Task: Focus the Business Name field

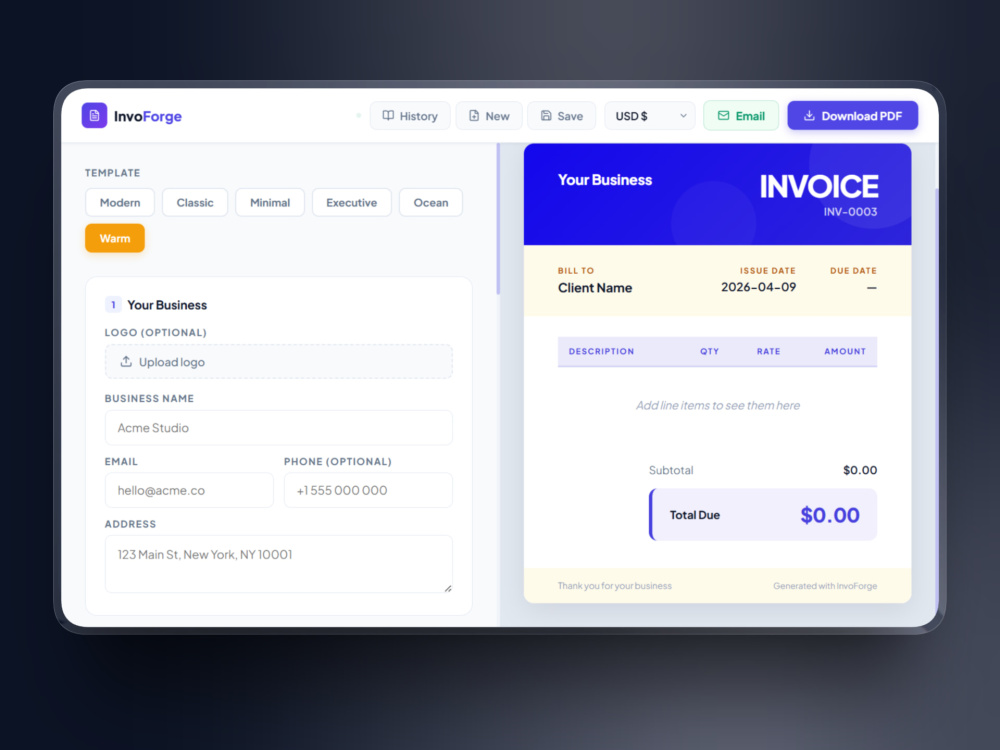Action: tap(279, 428)
